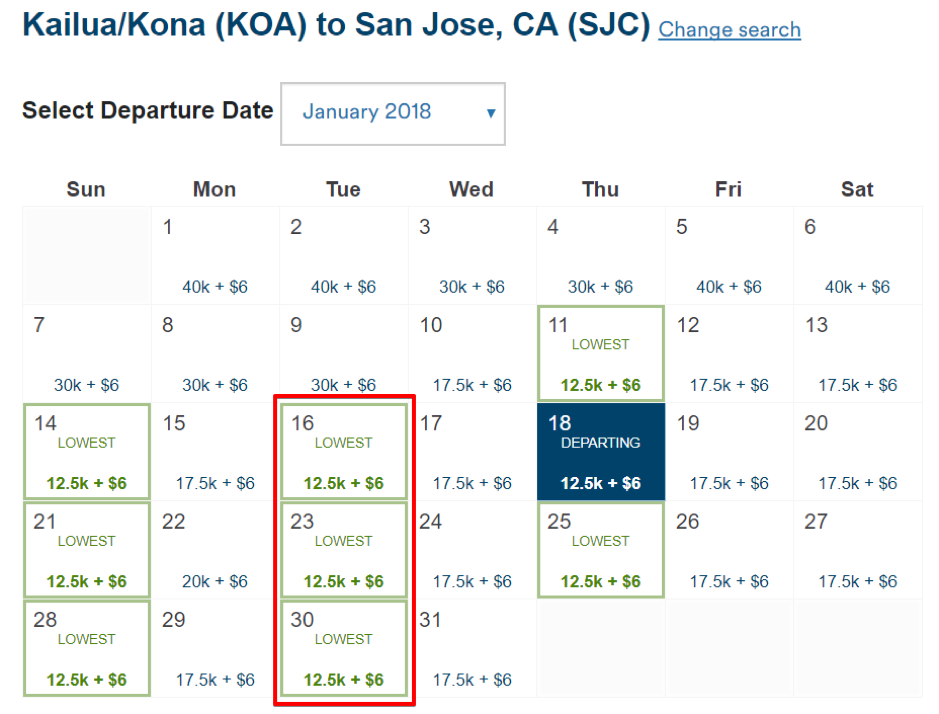Image resolution: width=939 pixels, height=714 pixels.
Task: Pick January 6 Saturday date
Action: (857, 256)
